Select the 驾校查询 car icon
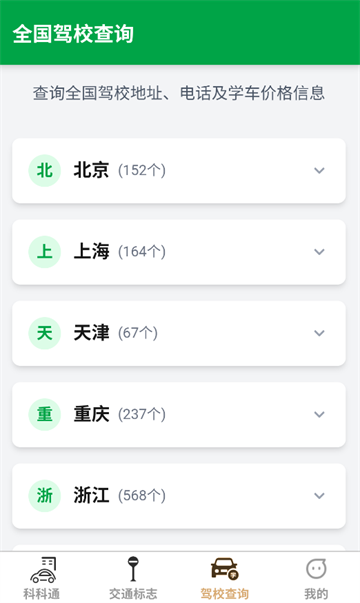Screen dimensions: 360x603 [x=225, y=569]
